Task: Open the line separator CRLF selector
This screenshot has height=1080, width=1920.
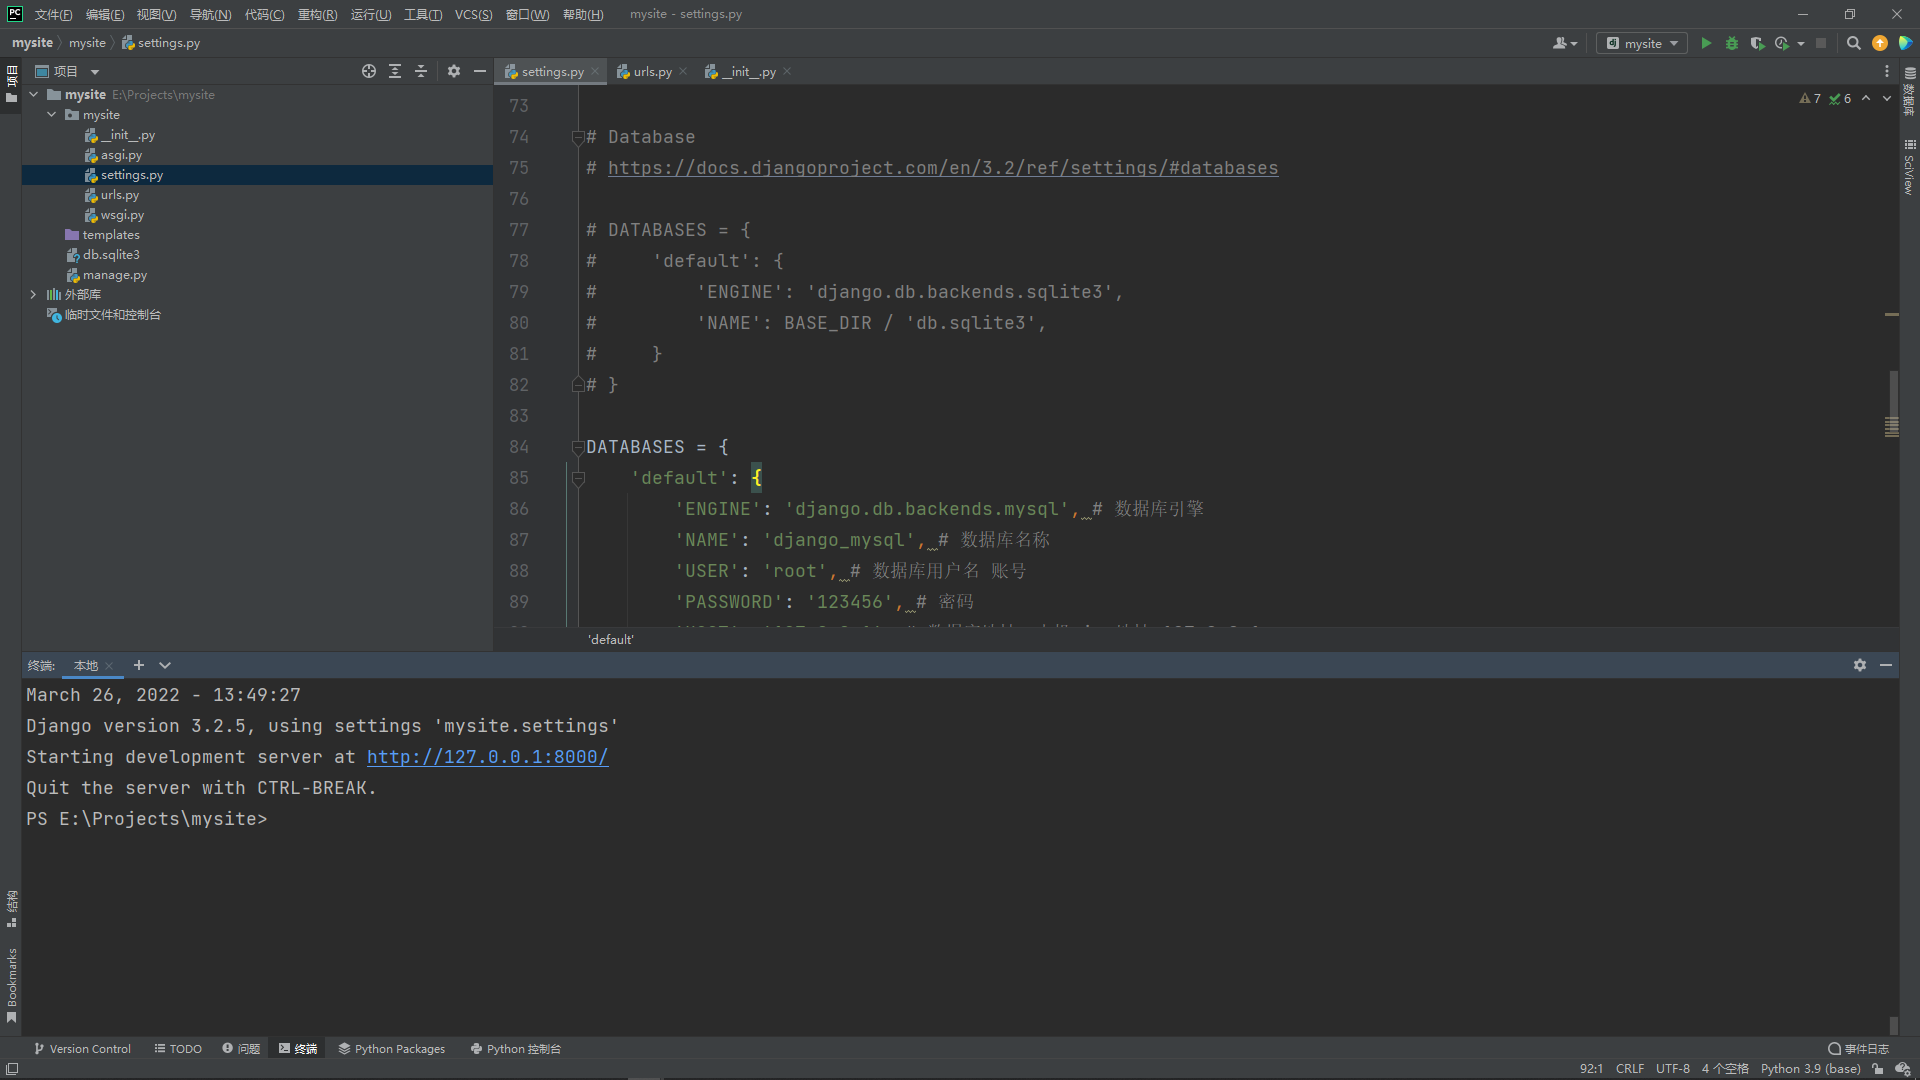Action: coord(1630,1069)
